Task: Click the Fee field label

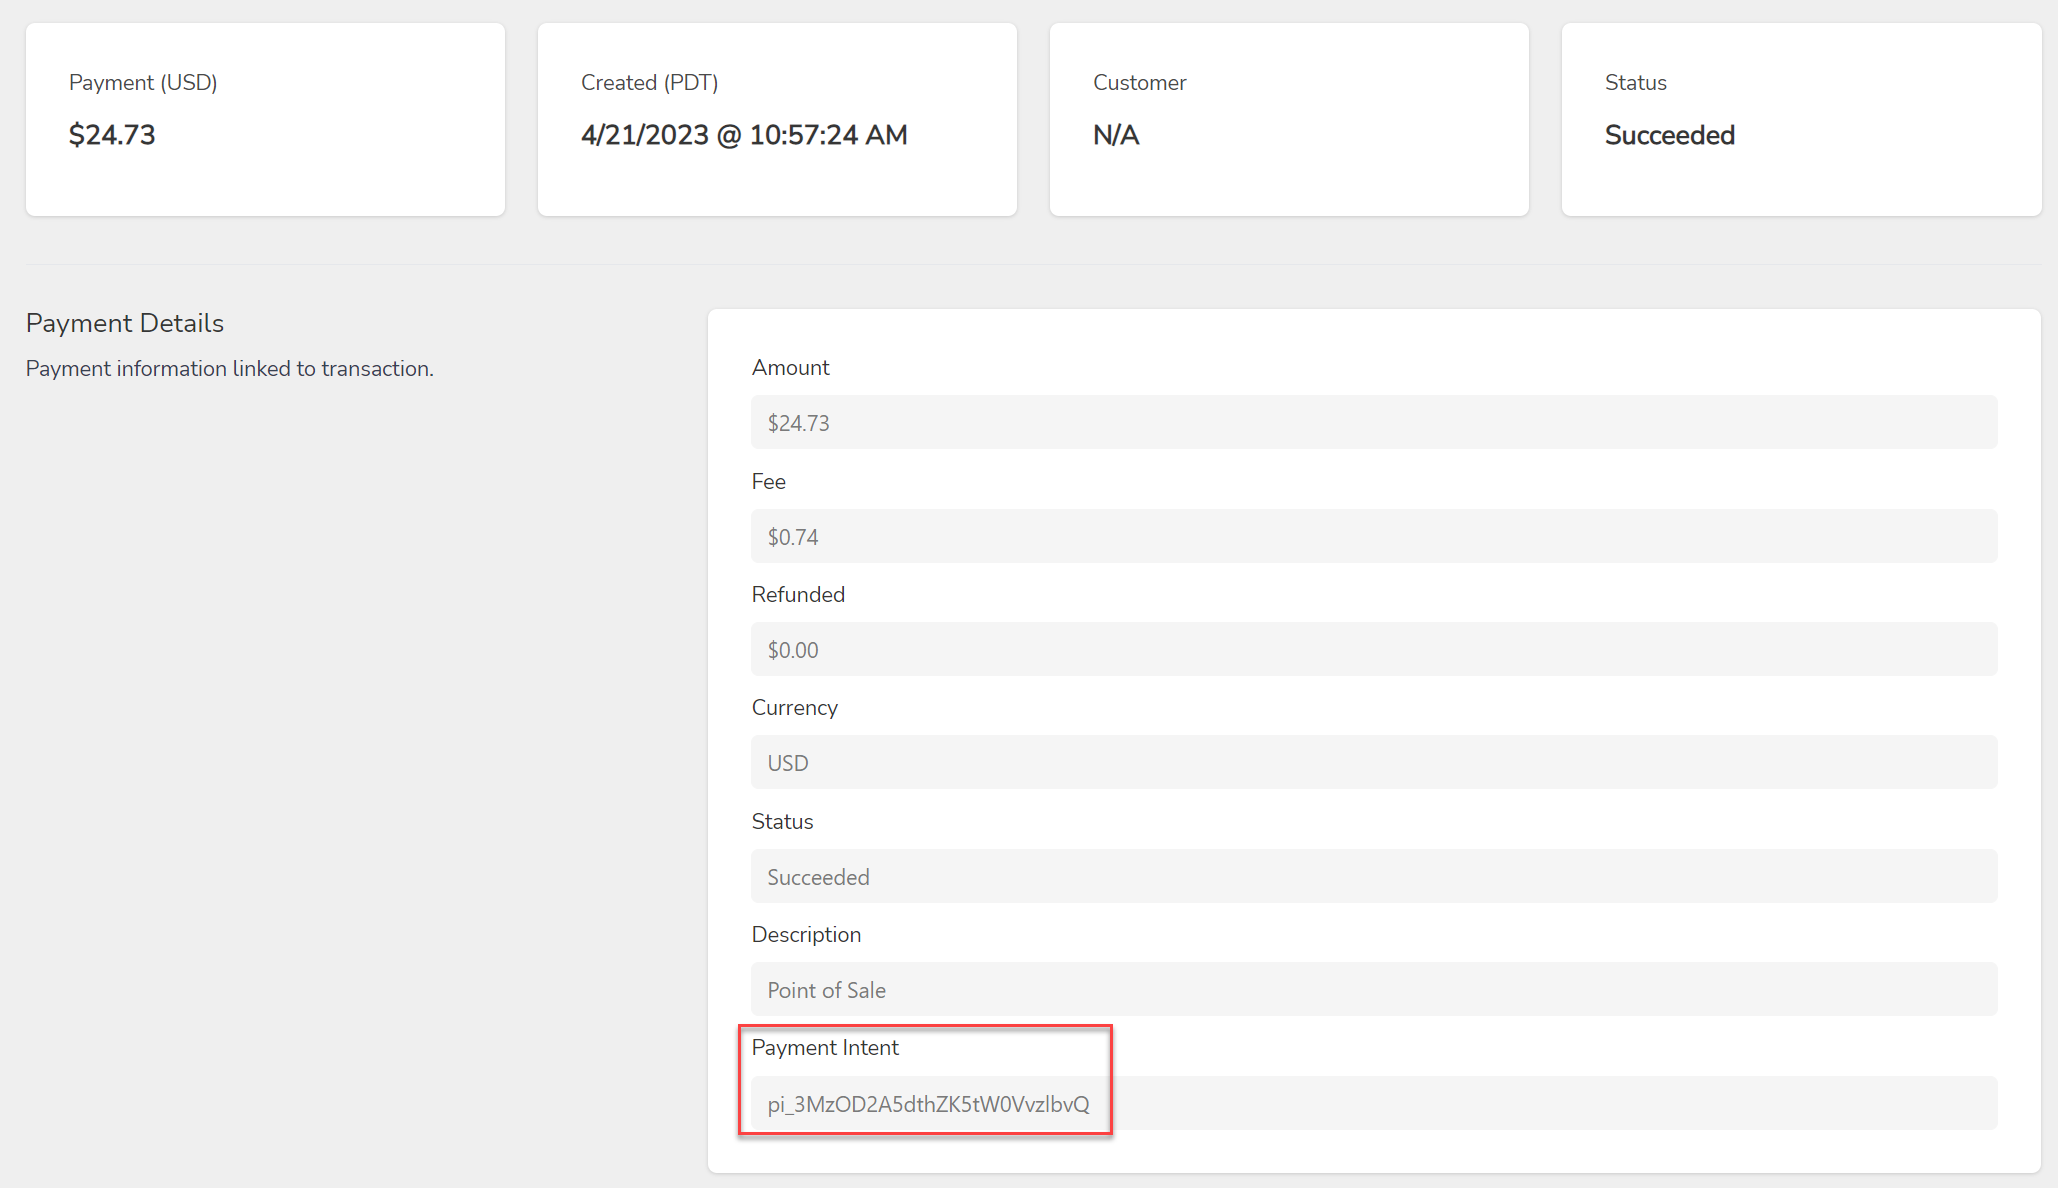Action: coord(768,481)
